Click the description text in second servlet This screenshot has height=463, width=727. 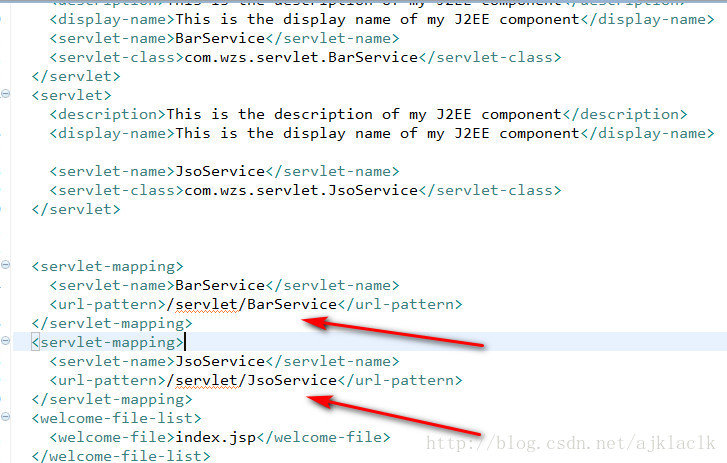(364, 114)
